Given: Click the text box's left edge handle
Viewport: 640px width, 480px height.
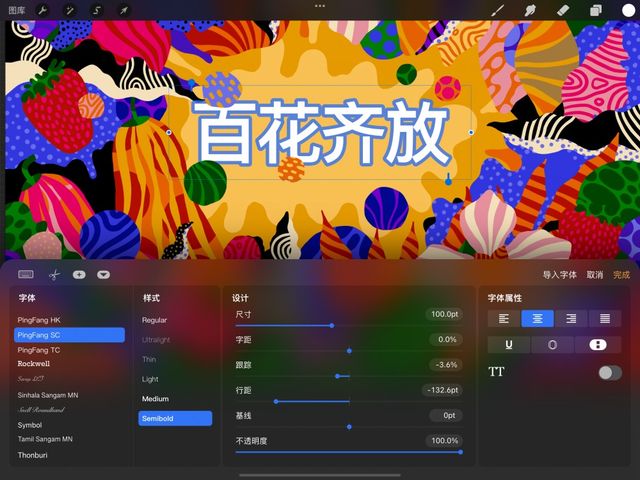Looking at the screenshot, I should (x=169, y=133).
